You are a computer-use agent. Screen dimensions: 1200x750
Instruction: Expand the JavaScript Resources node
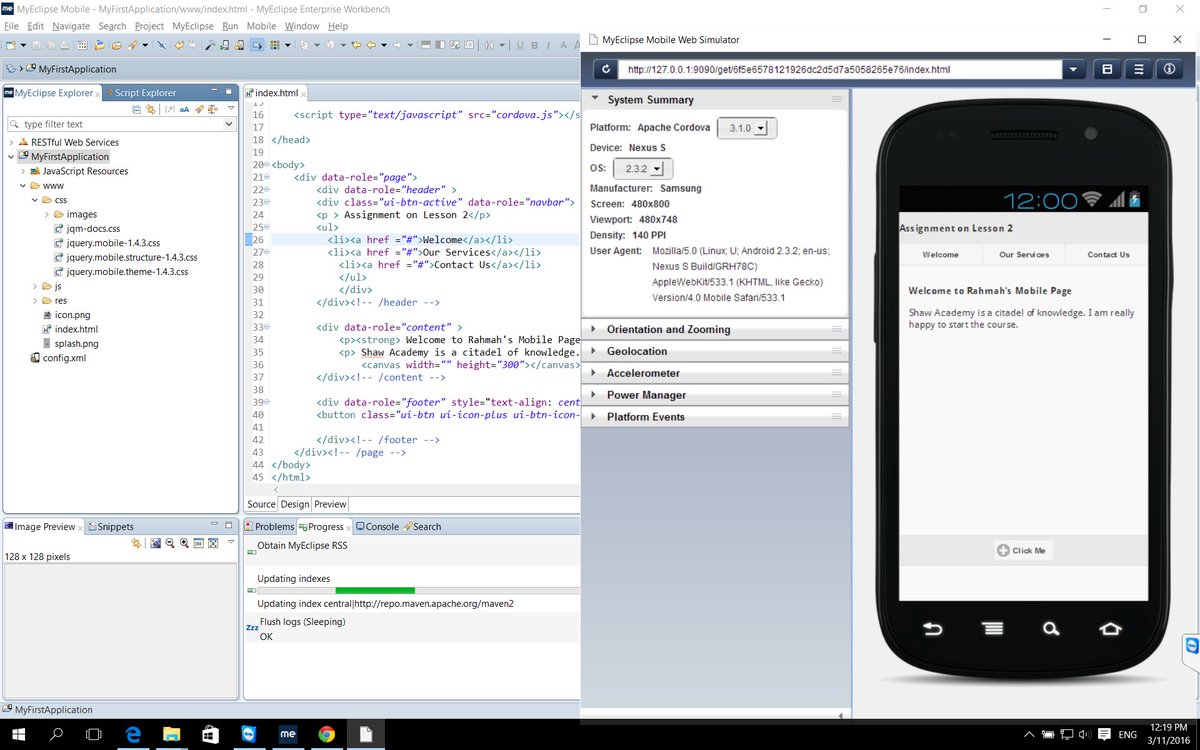click(x=23, y=171)
